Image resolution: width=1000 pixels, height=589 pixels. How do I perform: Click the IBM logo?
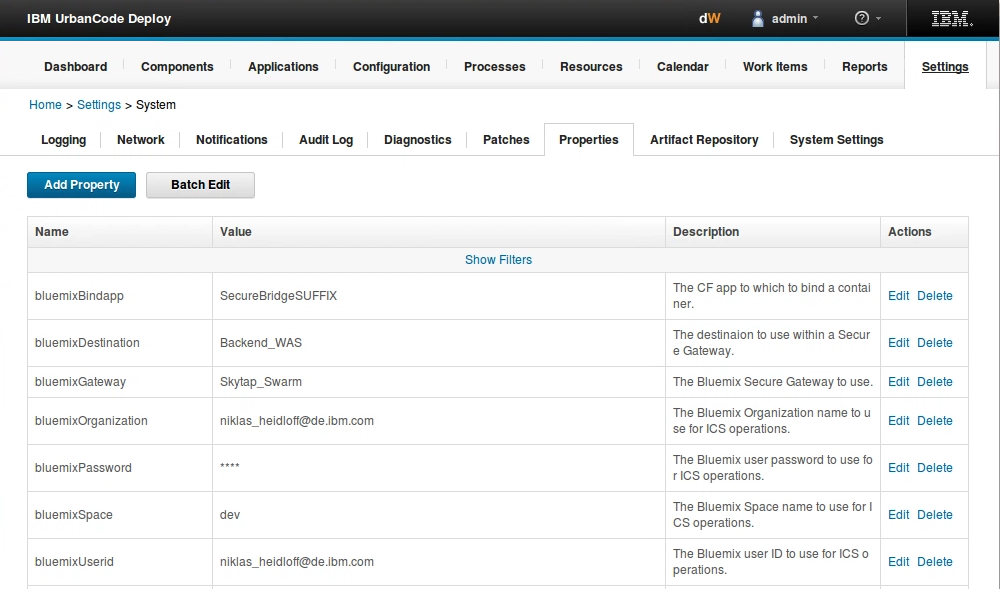952,18
